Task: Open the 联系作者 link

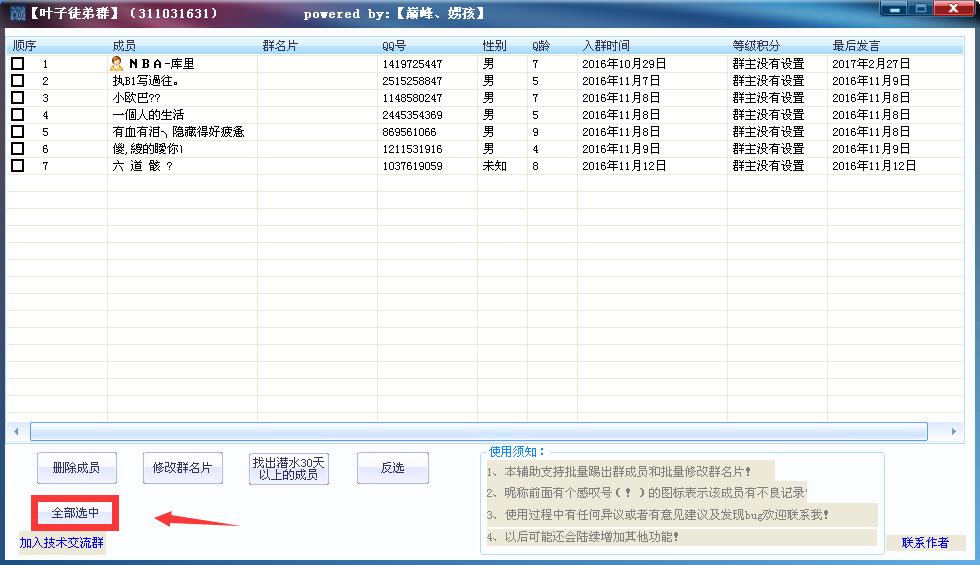Action: pos(925,543)
